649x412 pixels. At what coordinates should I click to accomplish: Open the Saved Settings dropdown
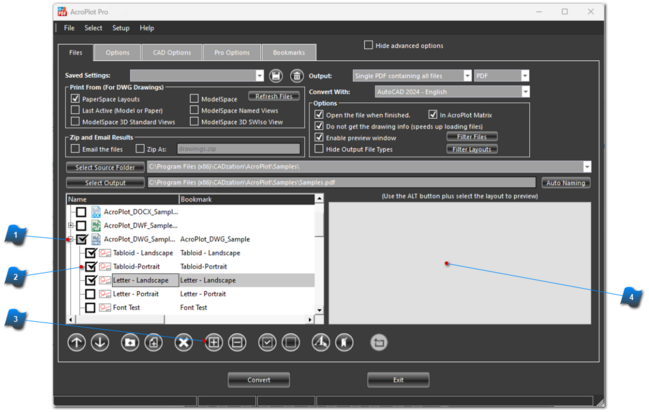(x=260, y=76)
